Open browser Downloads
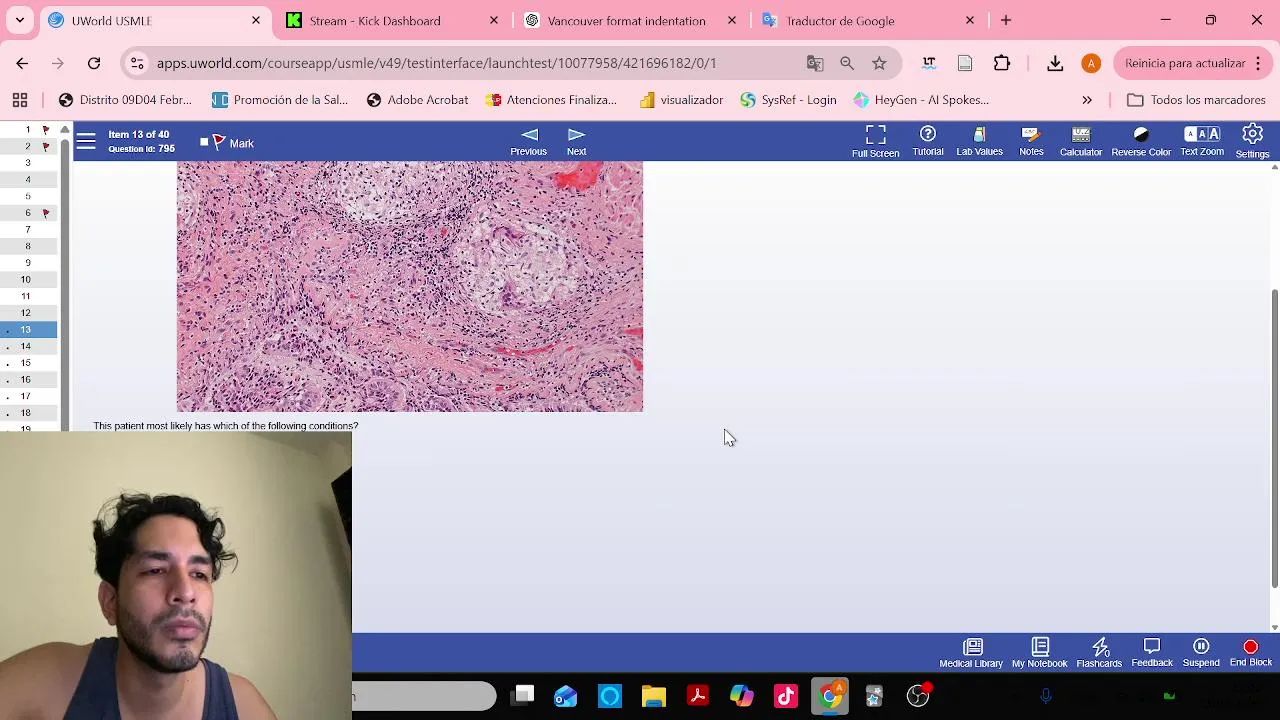This screenshot has height=720, width=1280. coord(1055,63)
